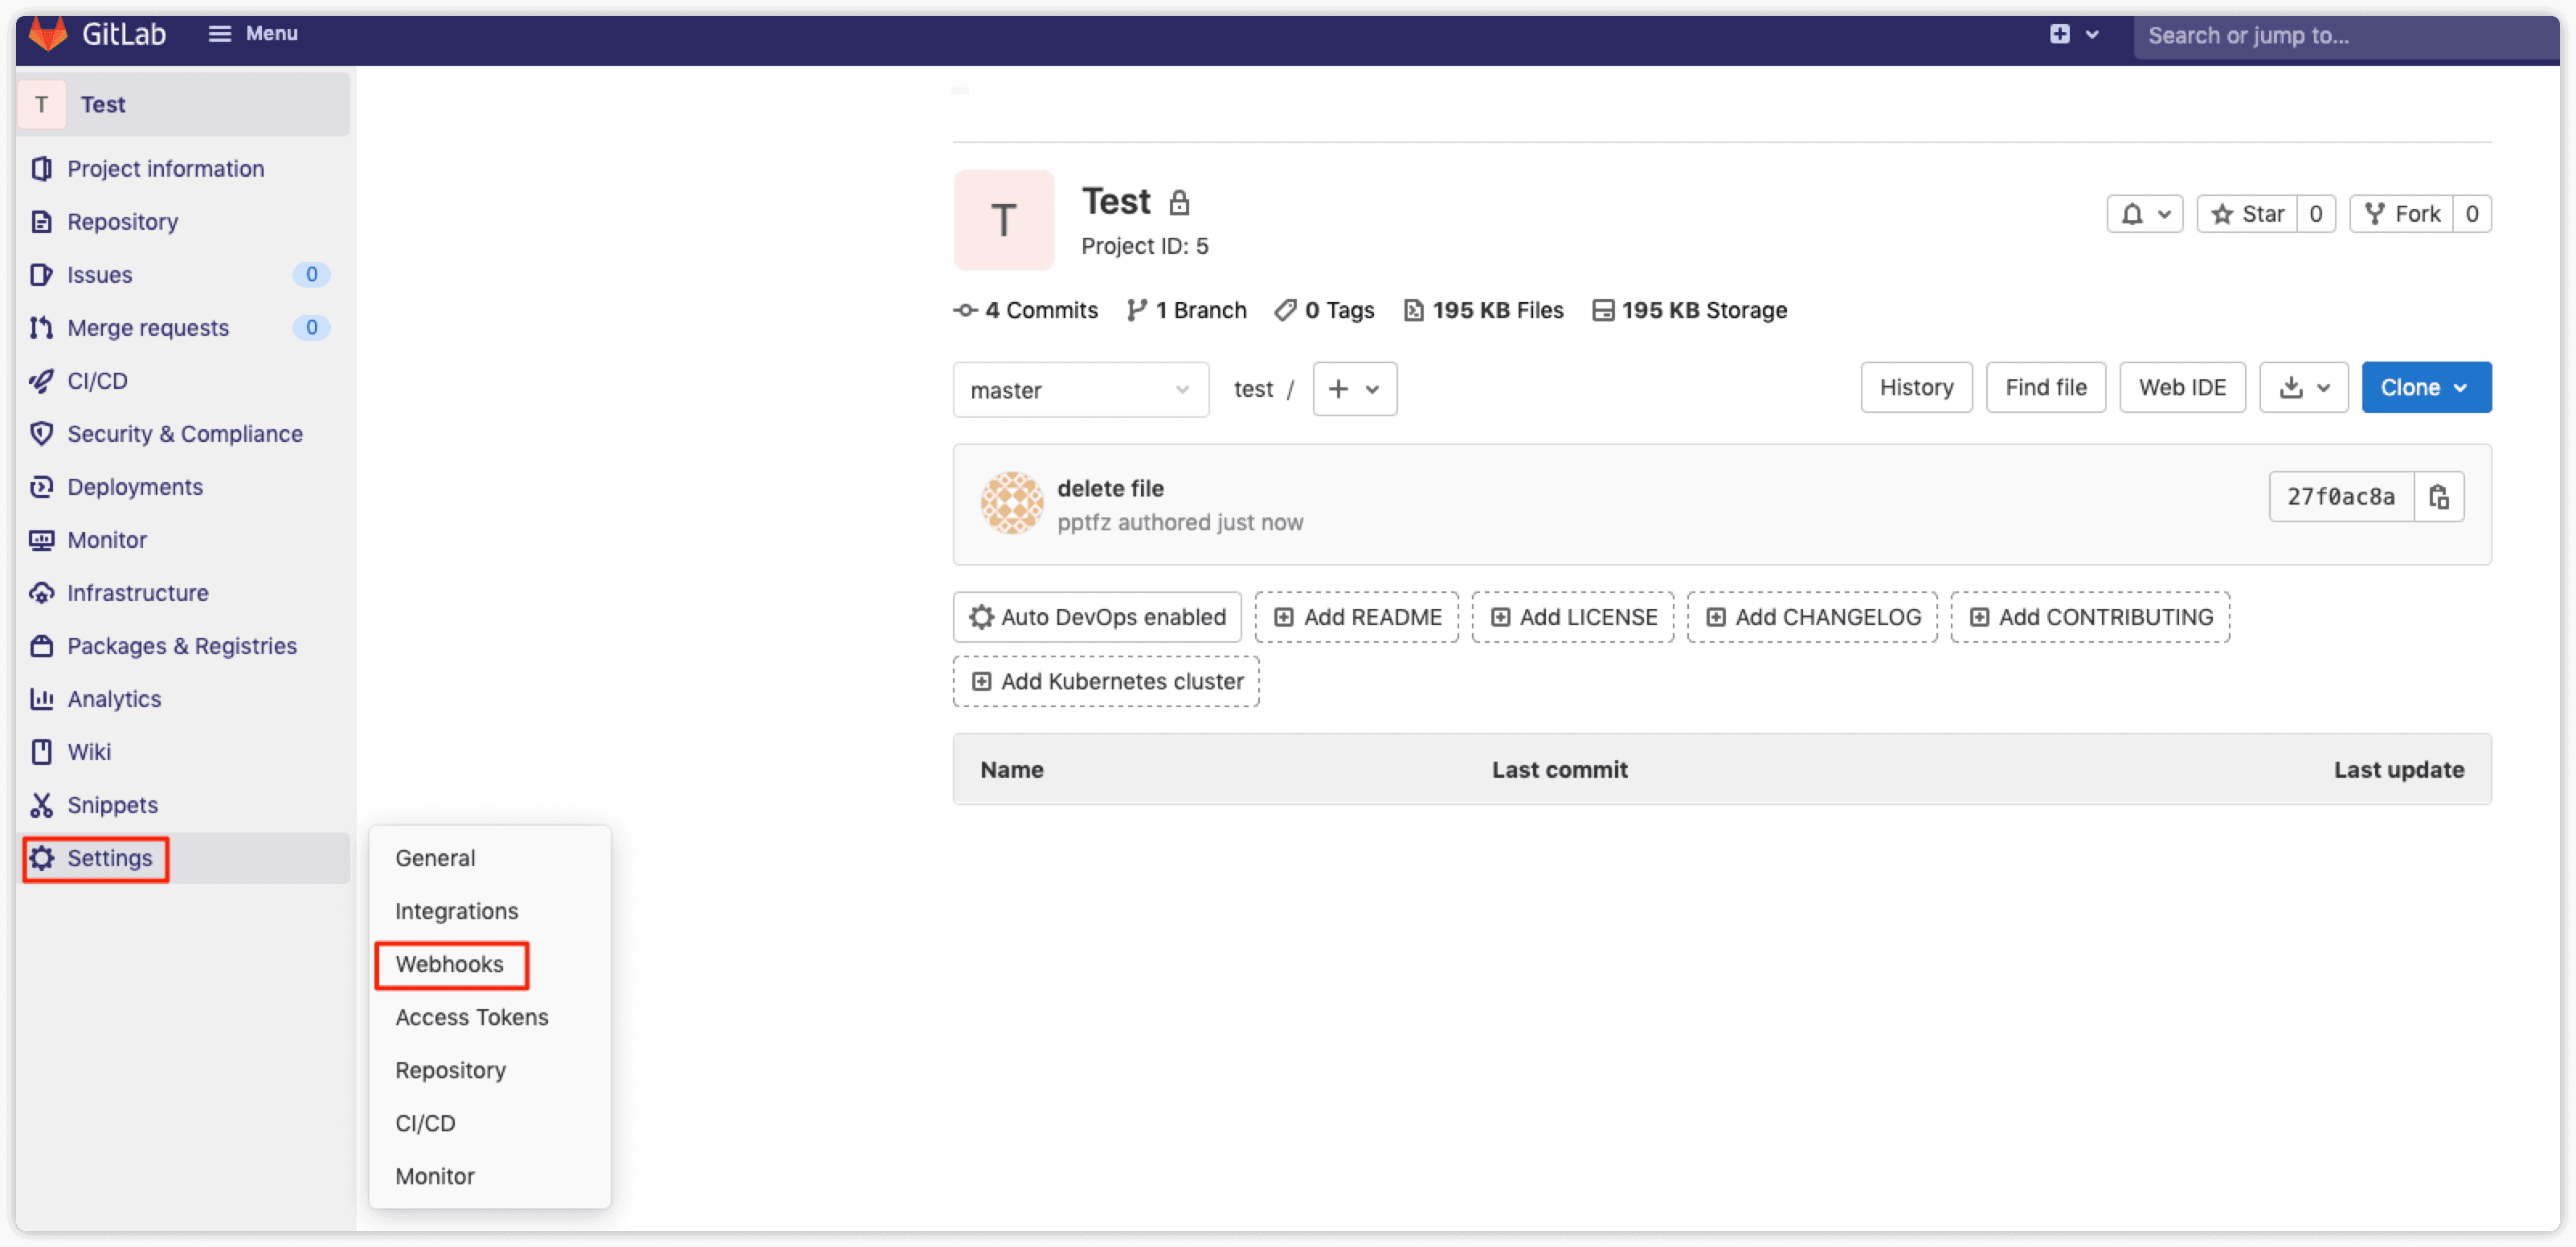
Task: Click the GitLab fox logo
Action: coord(47,34)
